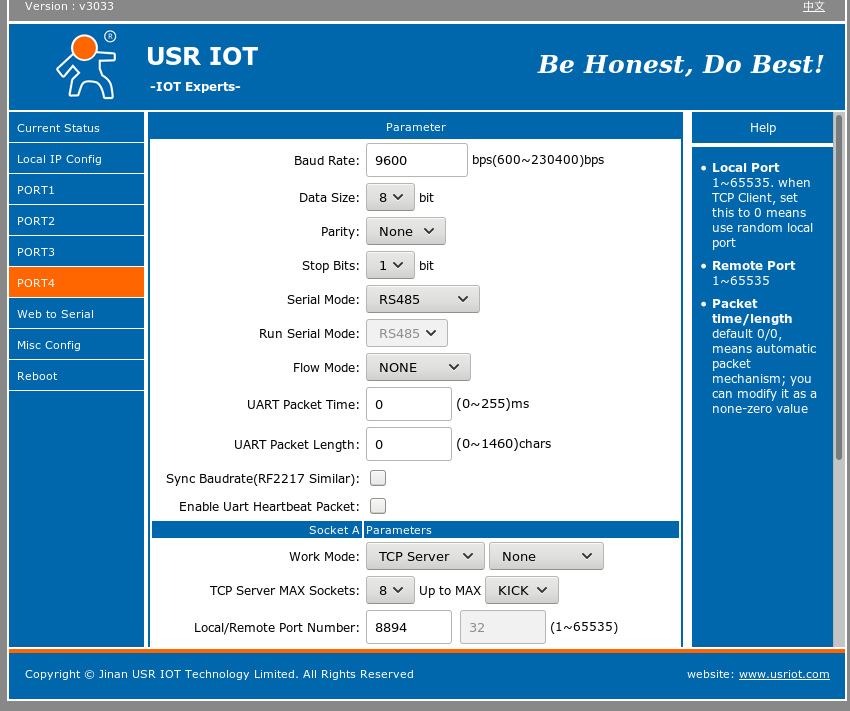Click the USR IOT logo icon
Image resolution: width=850 pixels, height=711 pixels.
tap(86, 64)
